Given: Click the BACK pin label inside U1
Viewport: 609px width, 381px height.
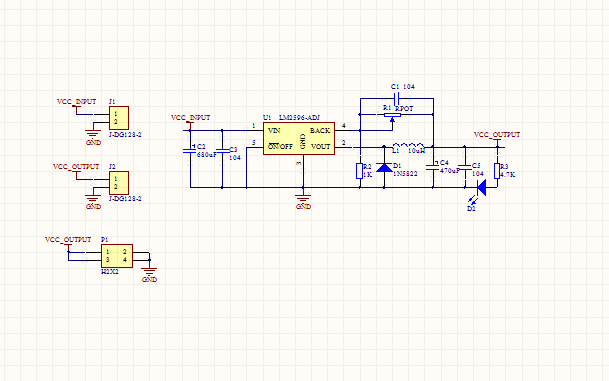Looking at the screenshot, I should (x=320, y=130).
